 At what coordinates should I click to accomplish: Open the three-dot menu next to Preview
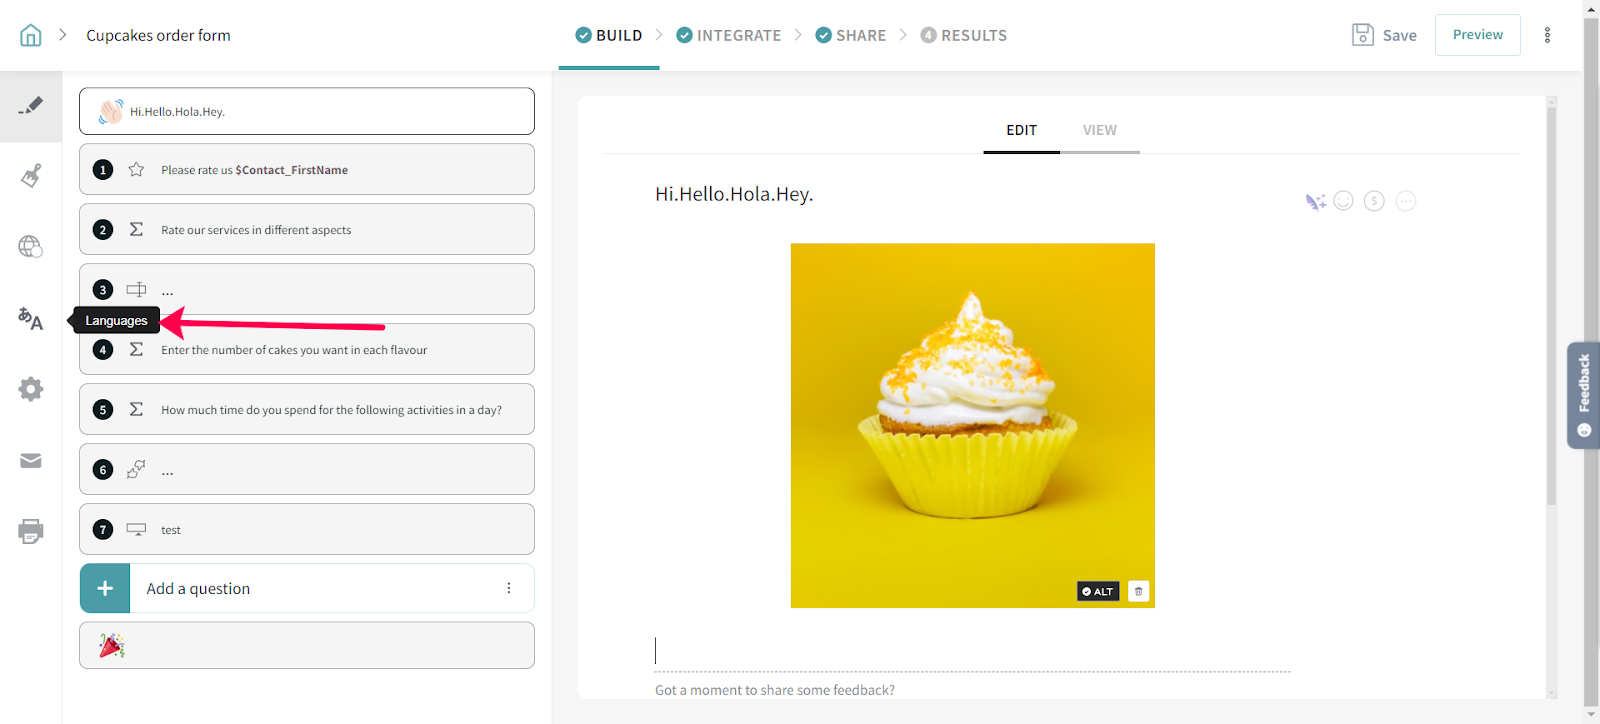[1547, 35]
